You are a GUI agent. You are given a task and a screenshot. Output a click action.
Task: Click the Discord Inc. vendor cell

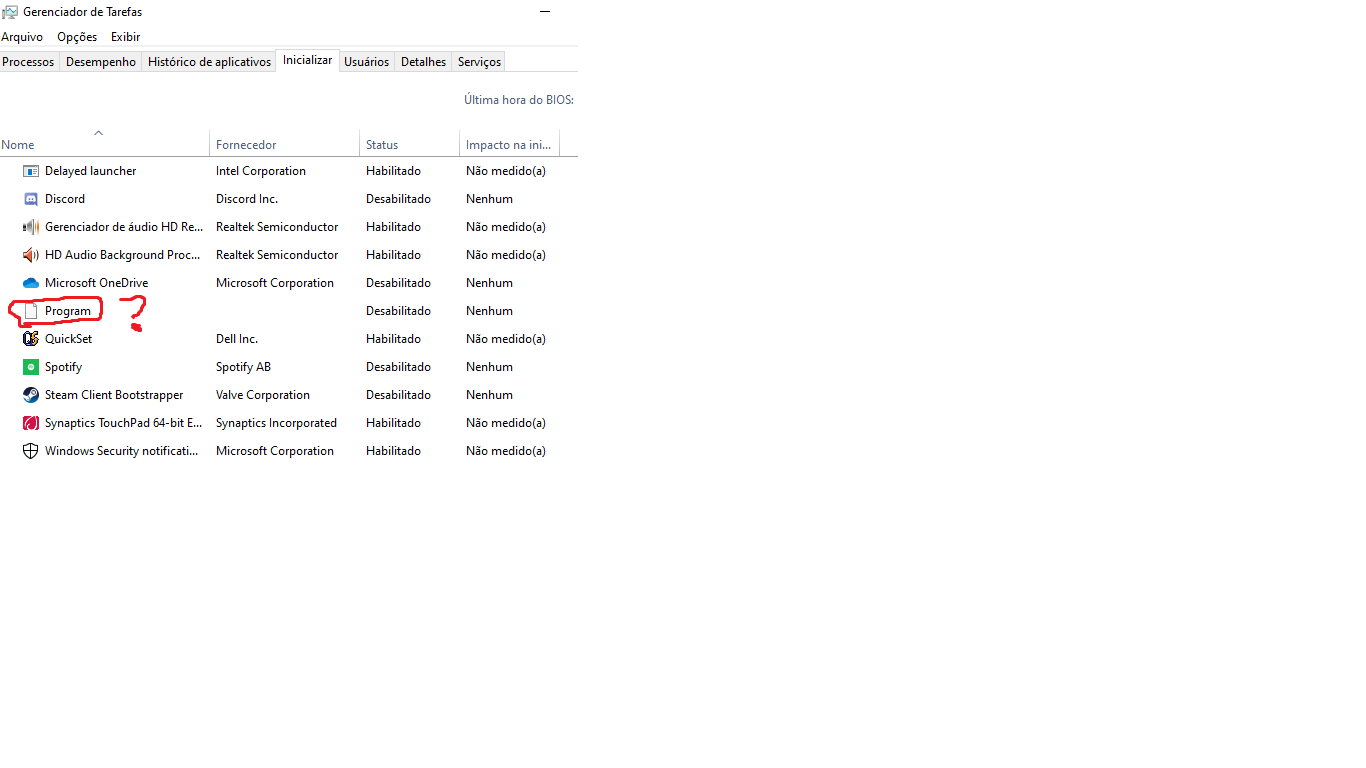247,199
